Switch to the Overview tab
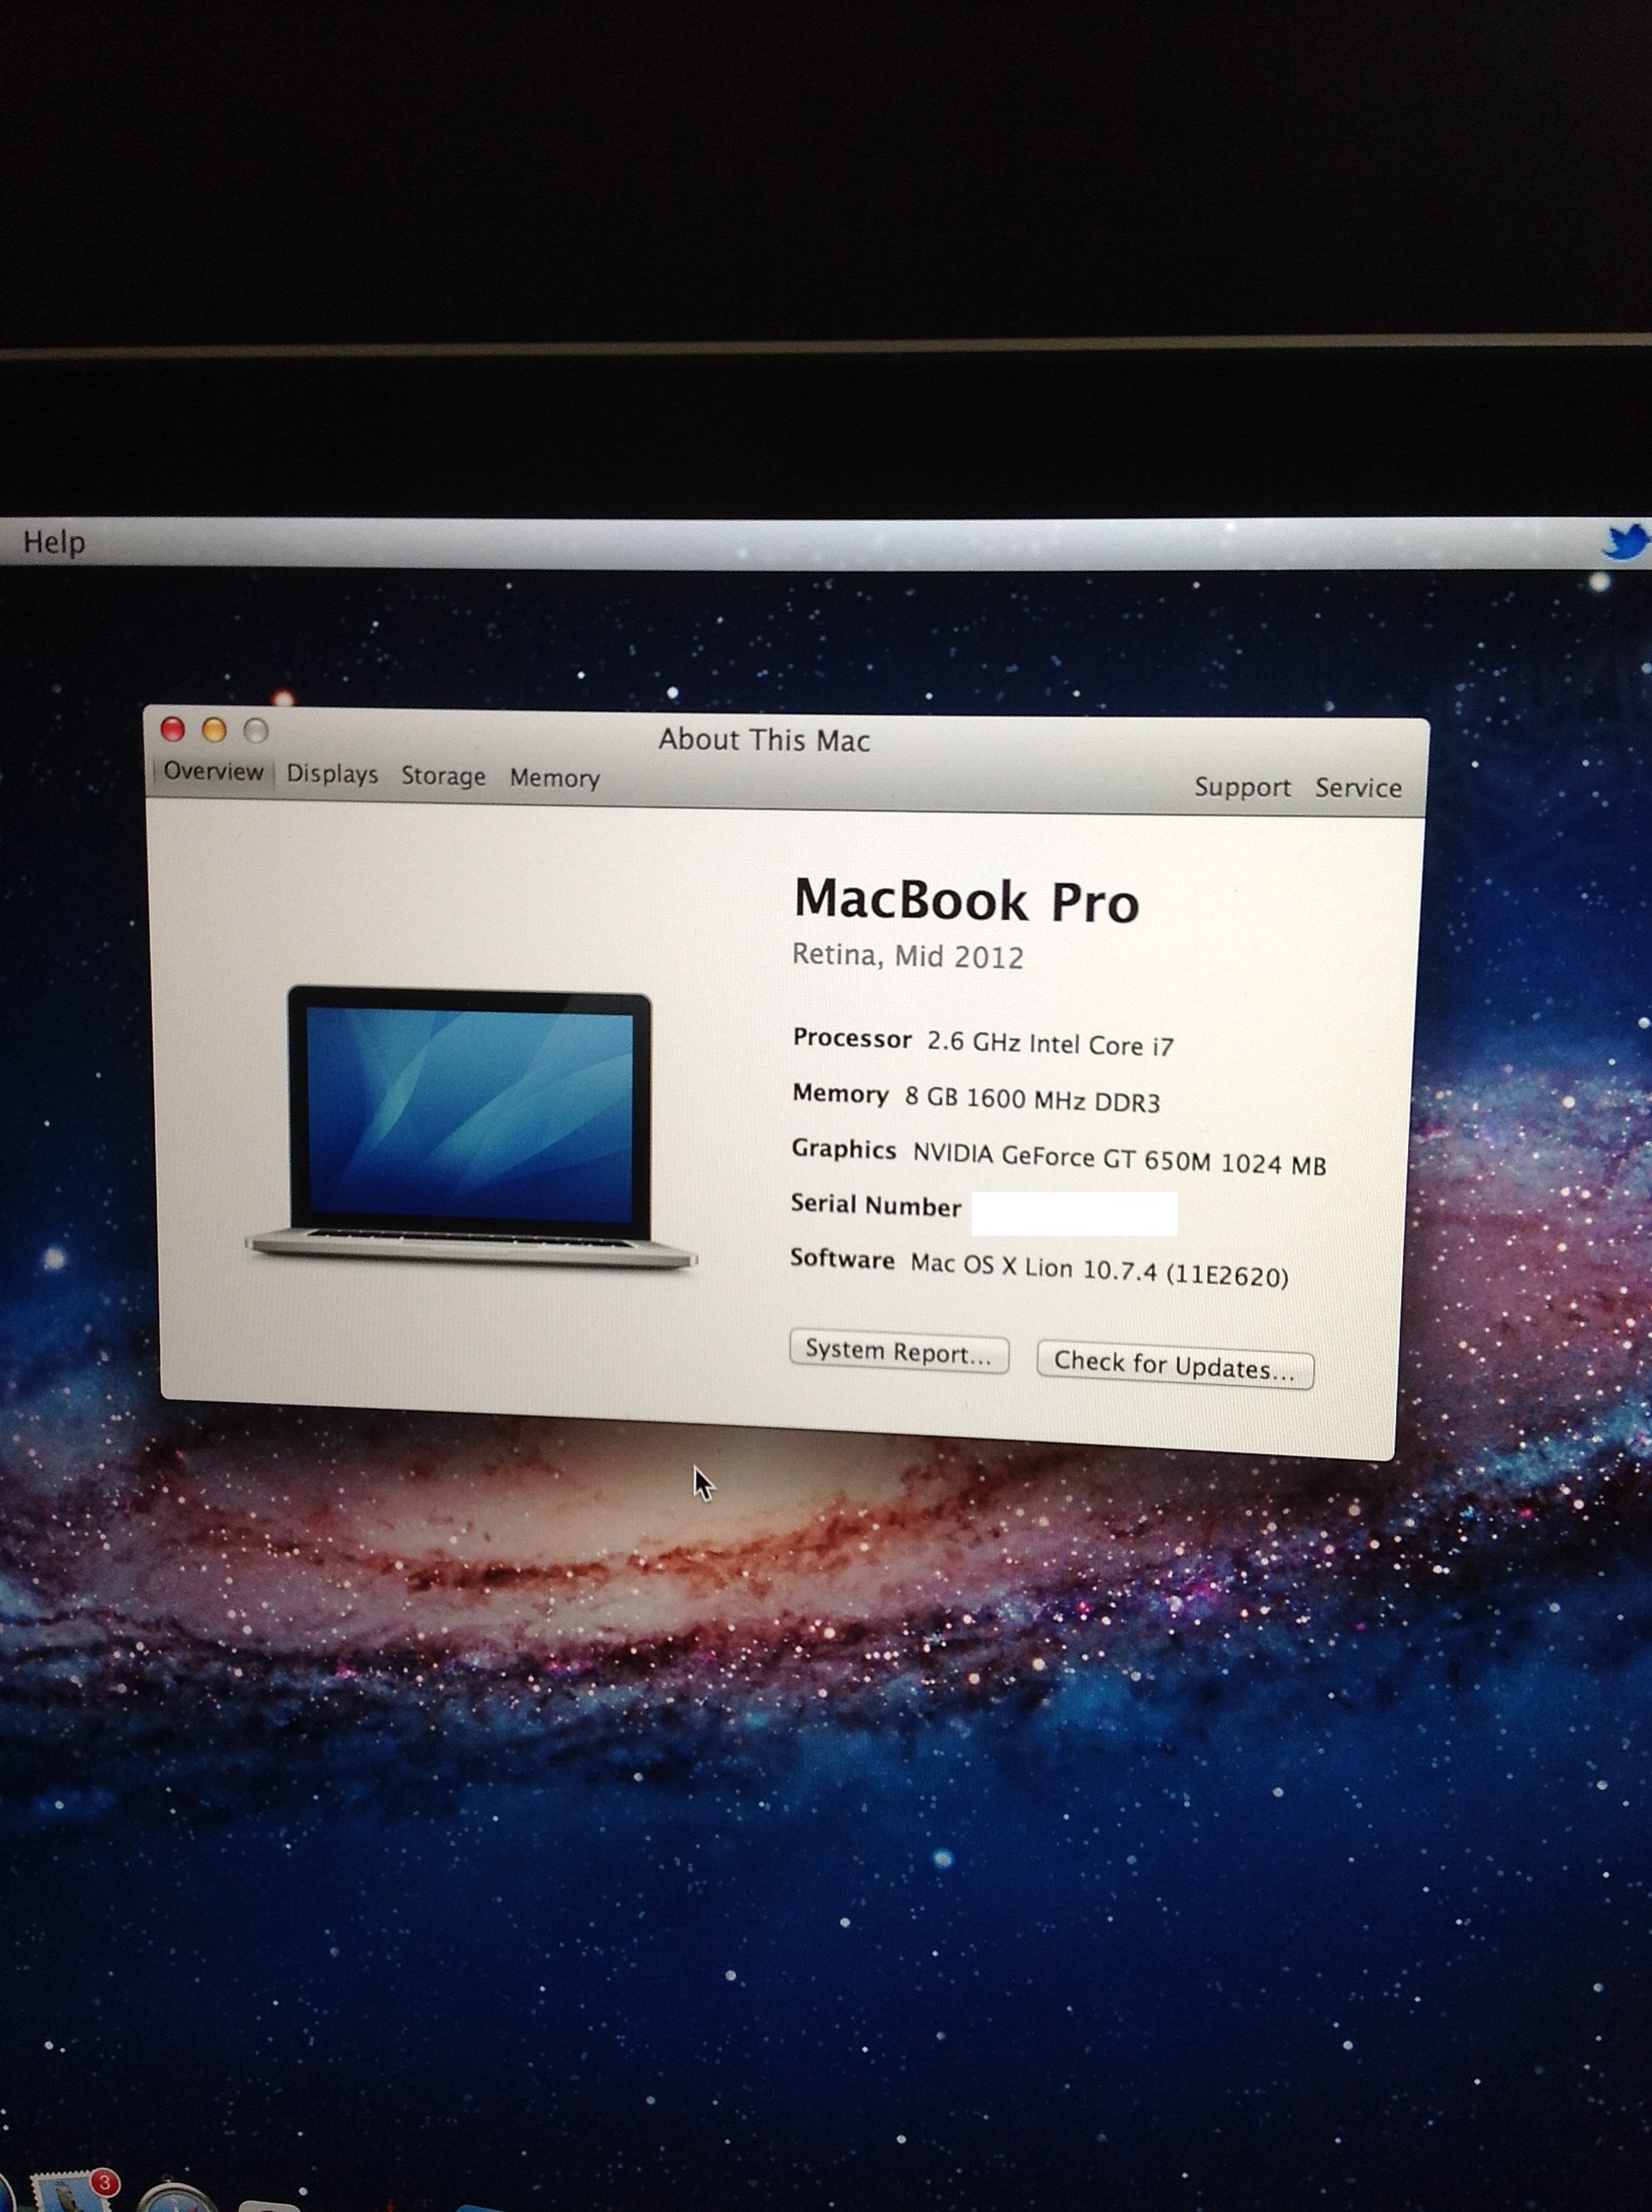Viewport: 1652px width, 2212px height. point(213,771)
